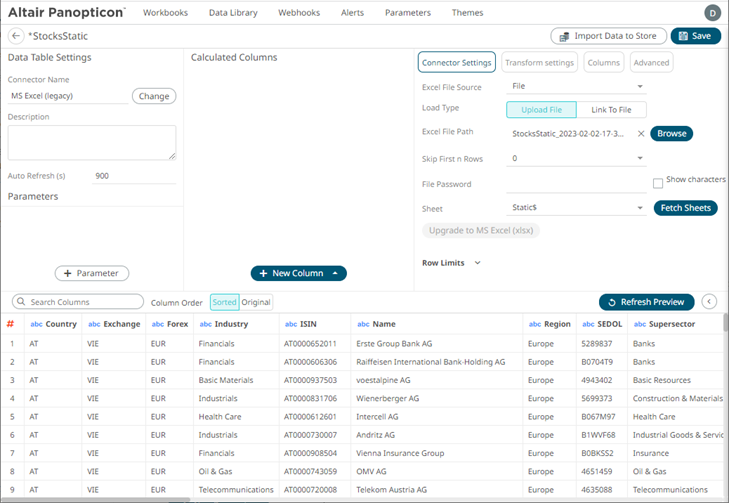Viewport: 729px width, 503px height.
Task: Click the Search Columns input
Action: coord(78,302)
